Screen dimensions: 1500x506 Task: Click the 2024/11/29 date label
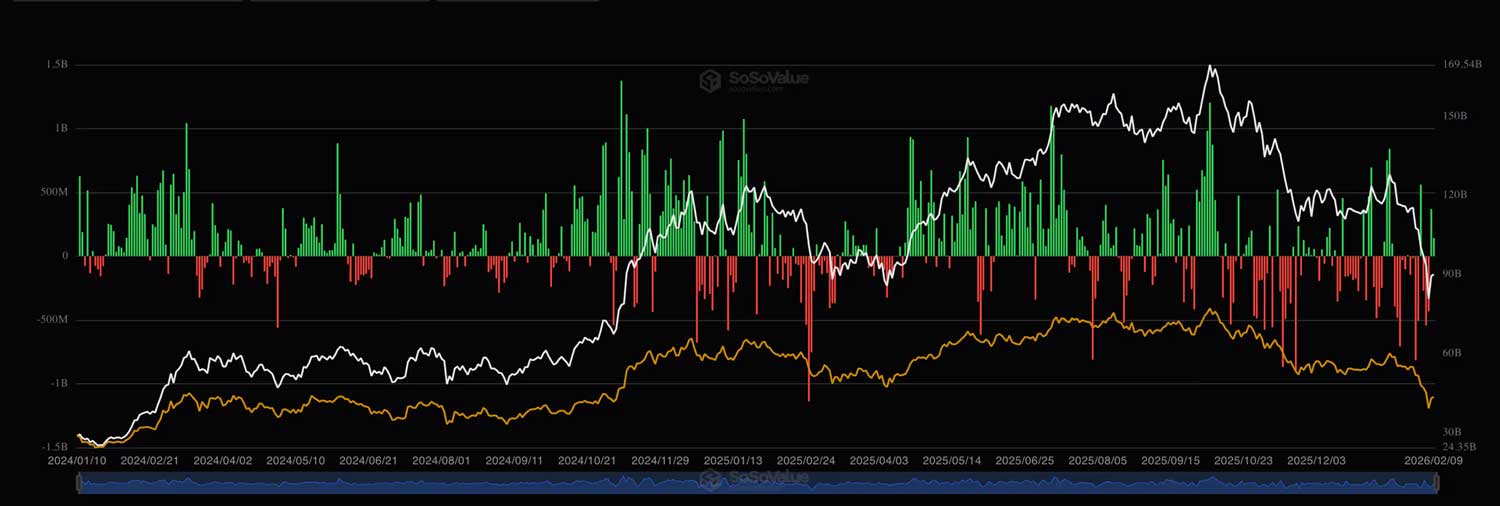point(660,461)
